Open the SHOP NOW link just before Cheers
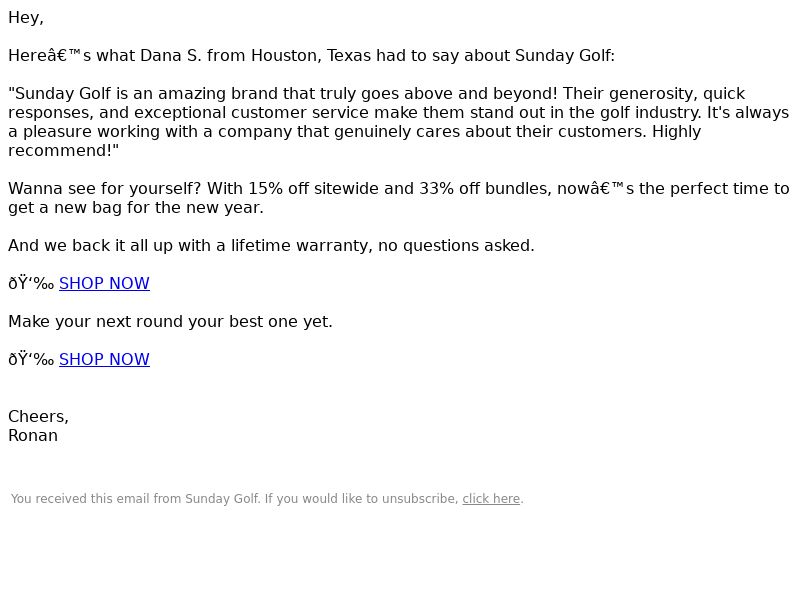The height and width of the screenshot is (600, 800). pos(104,359)
